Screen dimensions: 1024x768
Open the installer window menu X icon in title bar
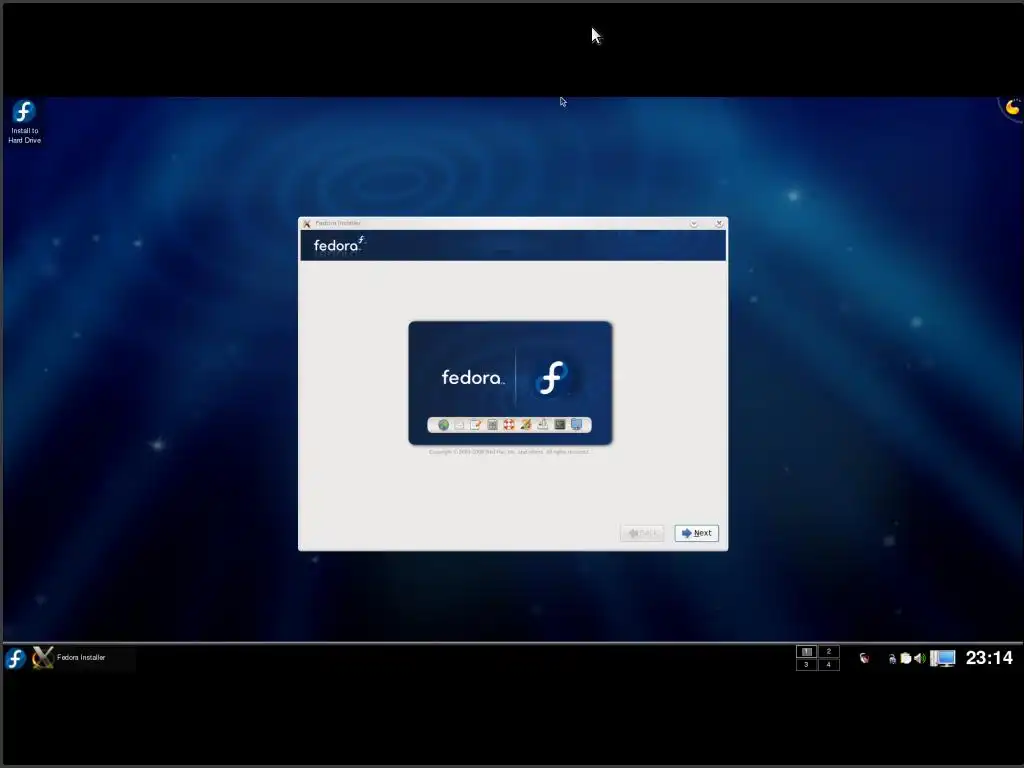point(306,223)
